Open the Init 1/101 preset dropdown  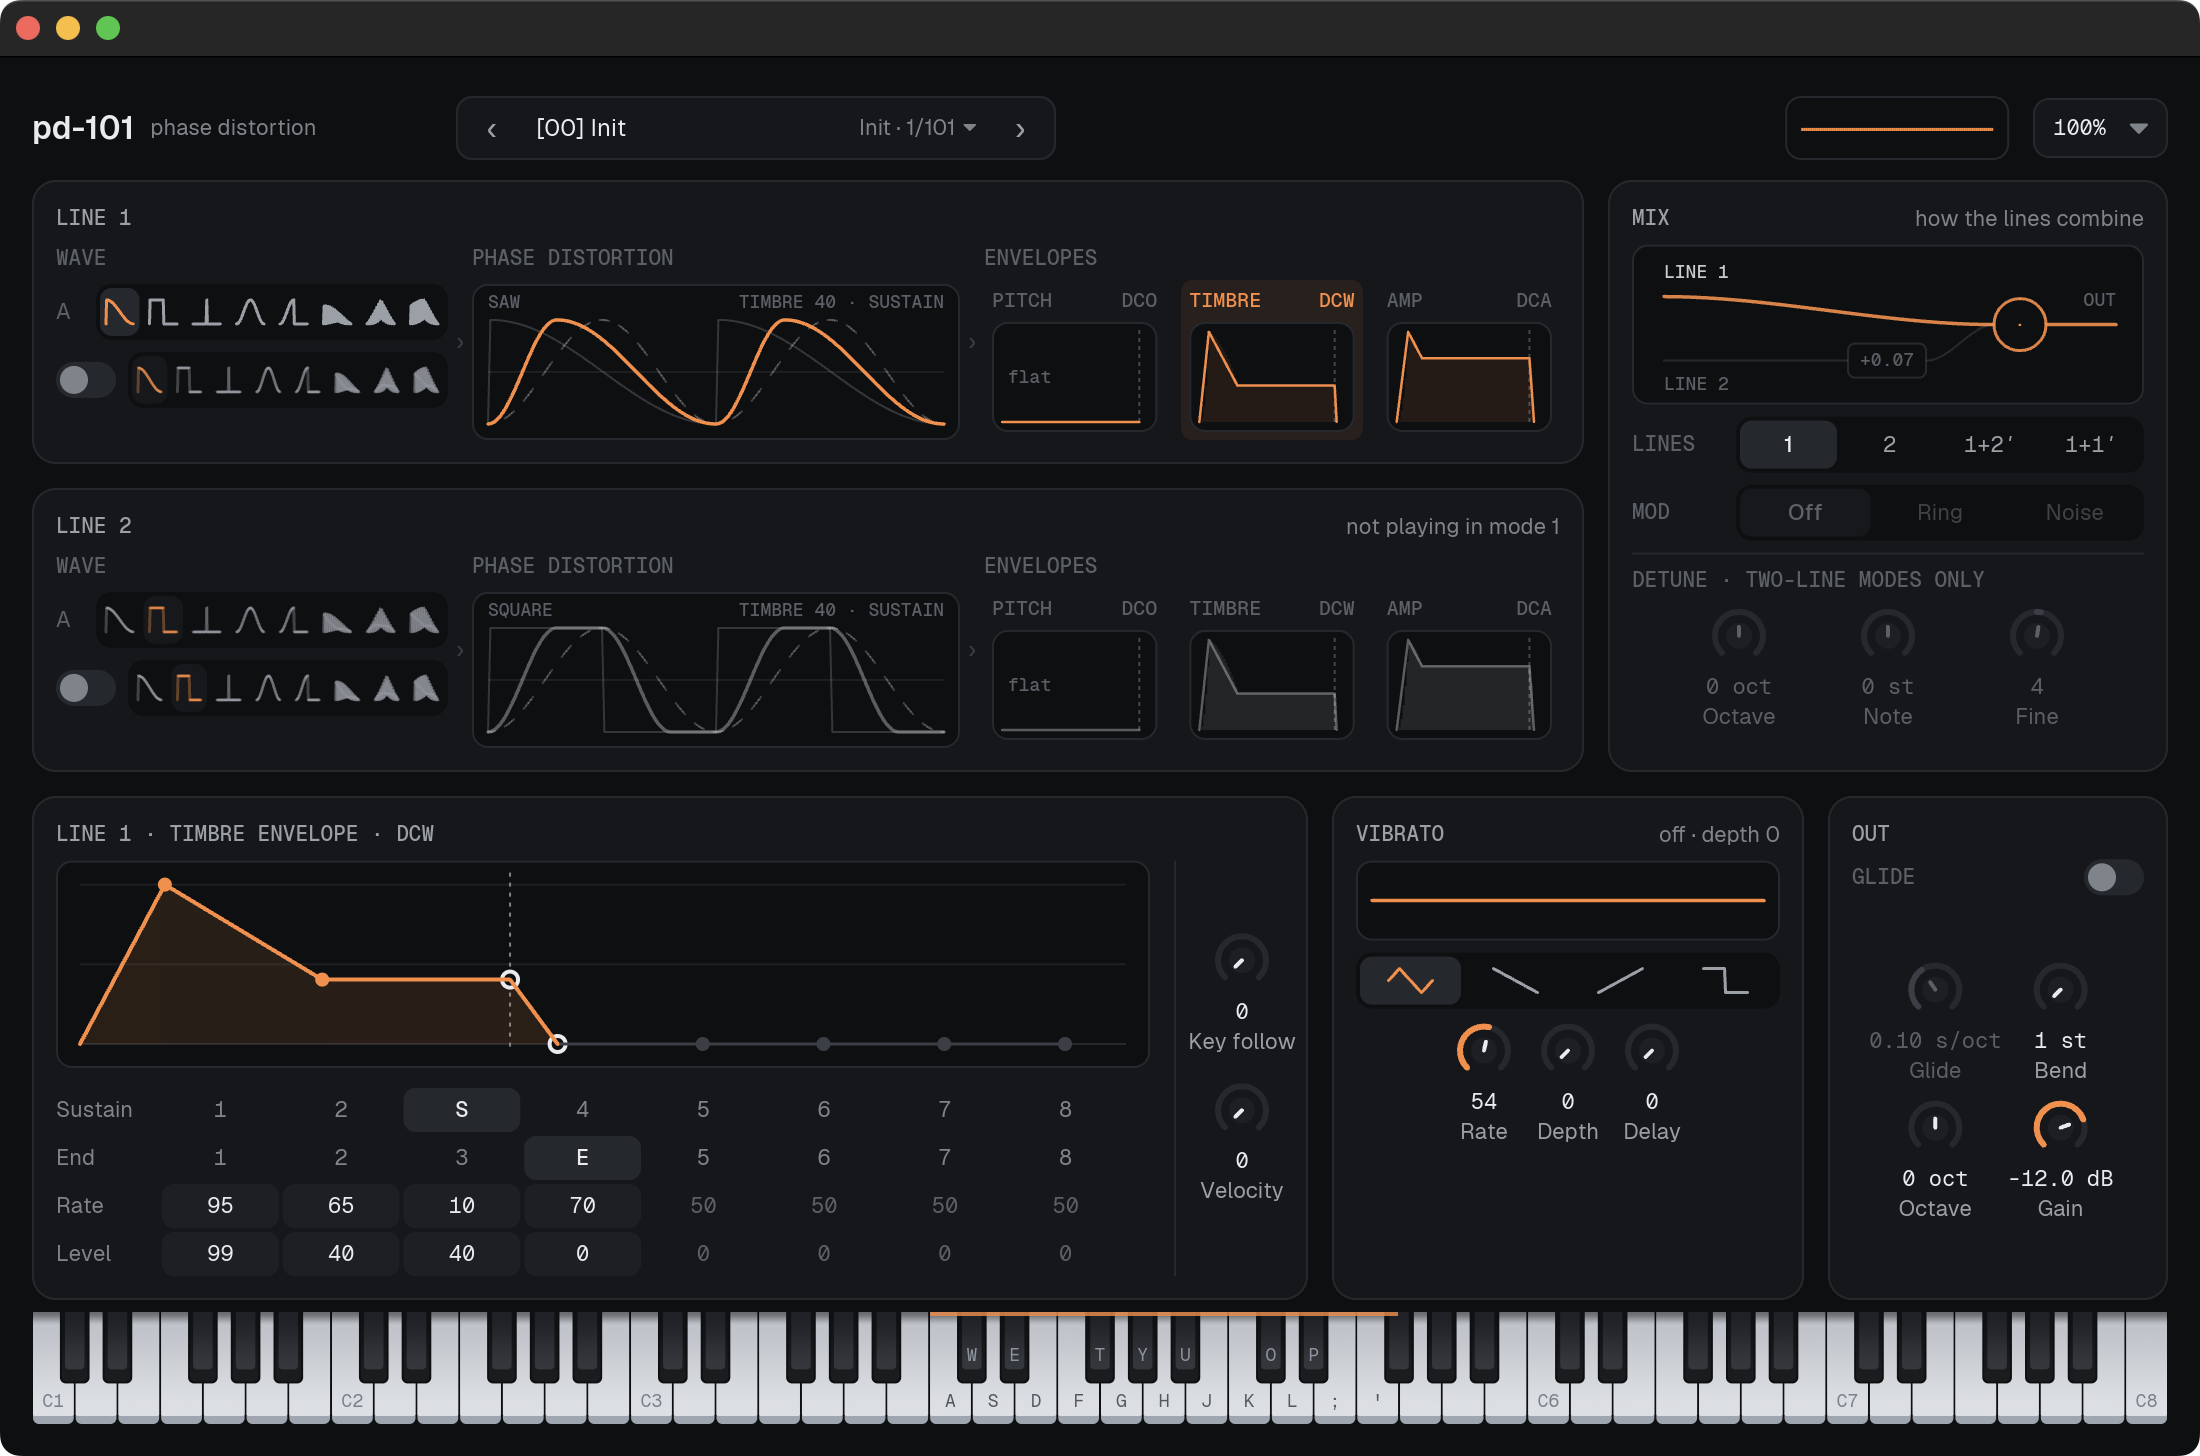tap(917, 128)
